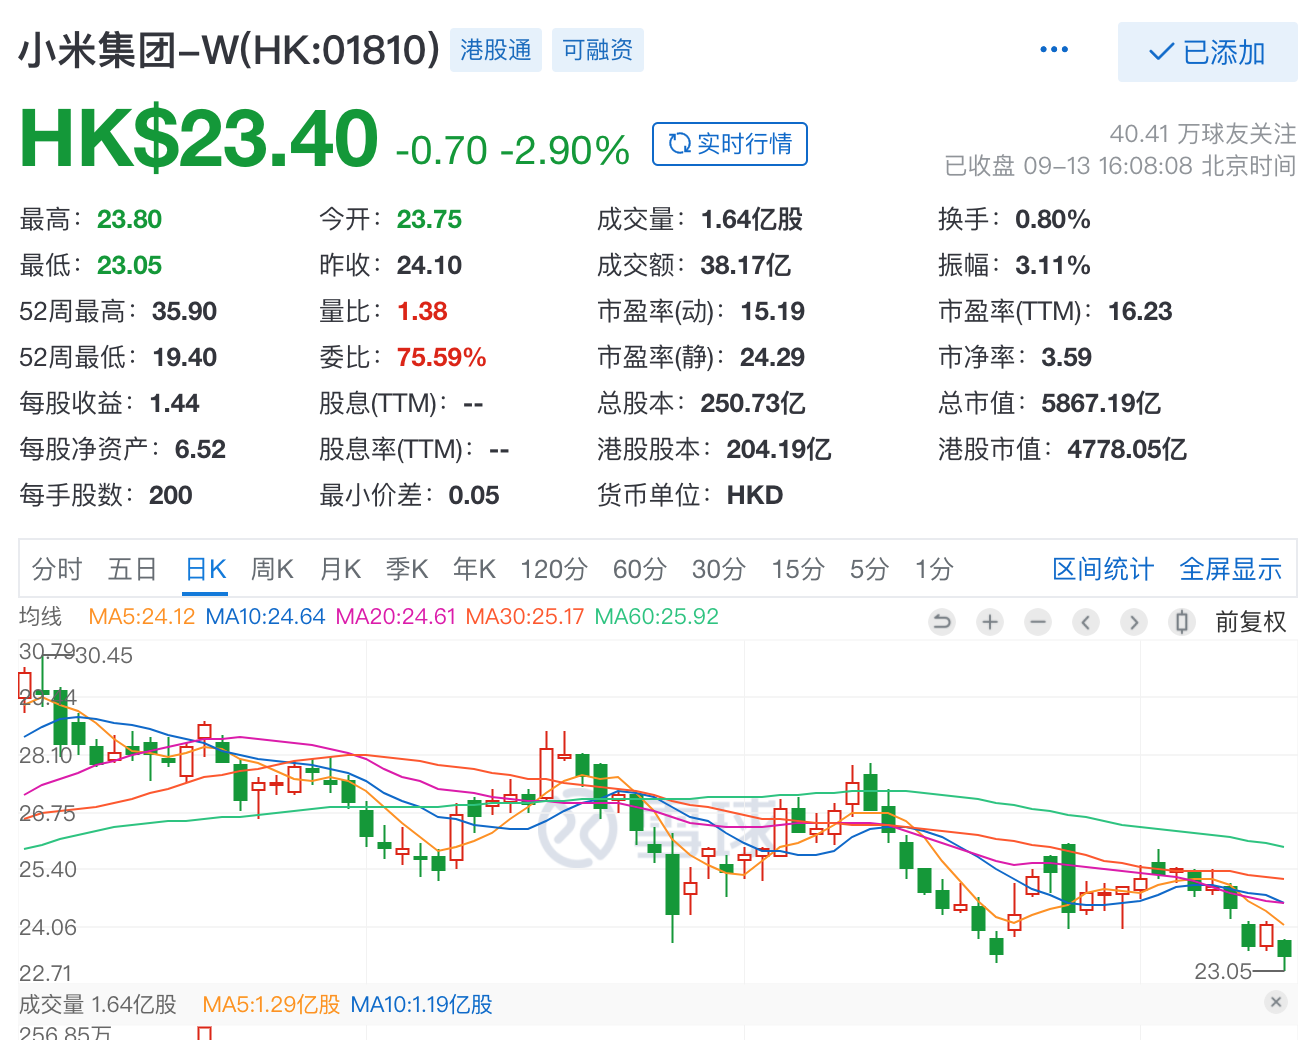Screen dimensions: 1310x1040
Task: Zoom in on chart with the plus icon
Action: pos(989,622)
